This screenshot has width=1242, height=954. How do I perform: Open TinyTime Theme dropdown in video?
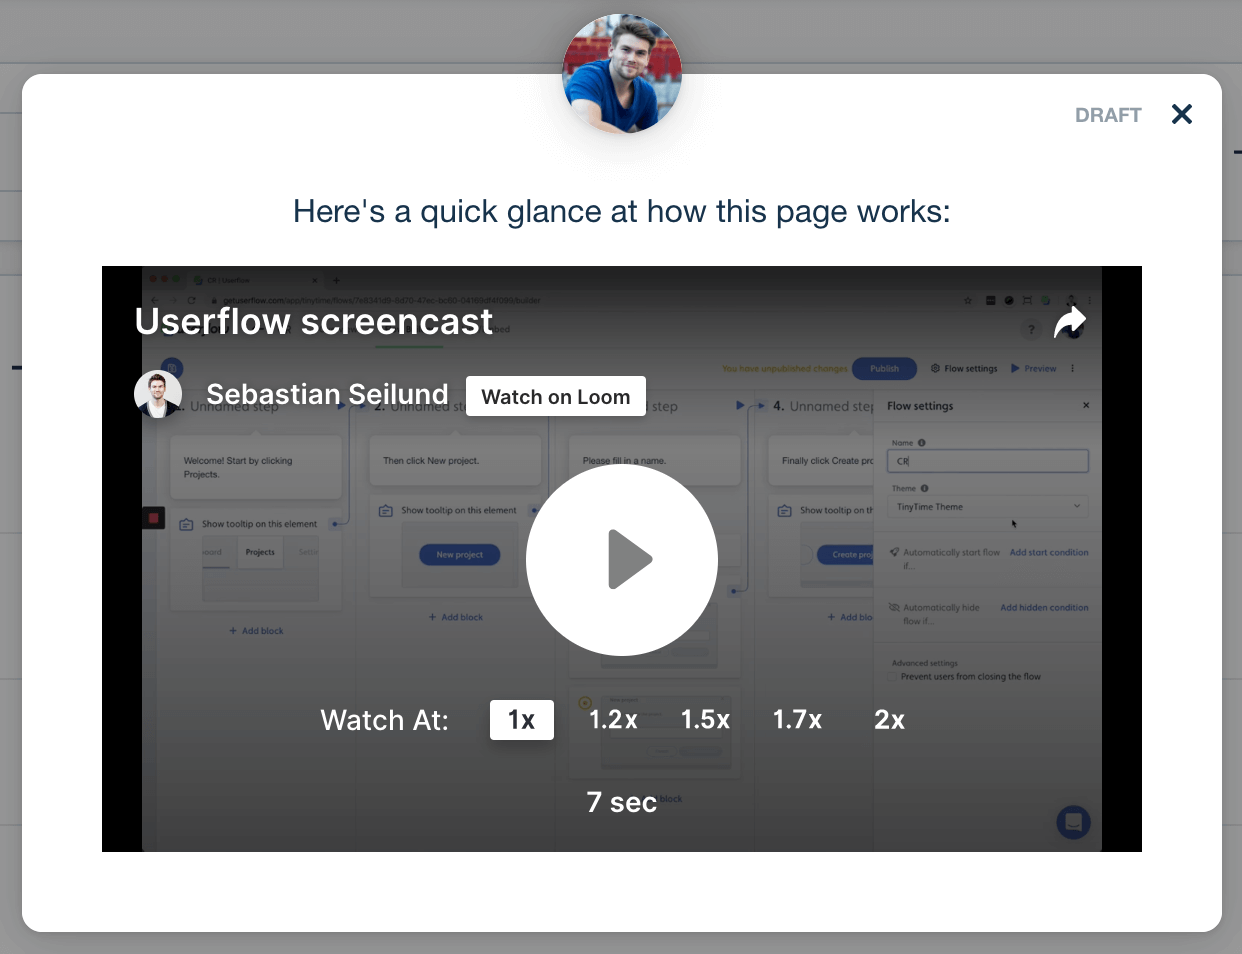click(x=987, y=507)
